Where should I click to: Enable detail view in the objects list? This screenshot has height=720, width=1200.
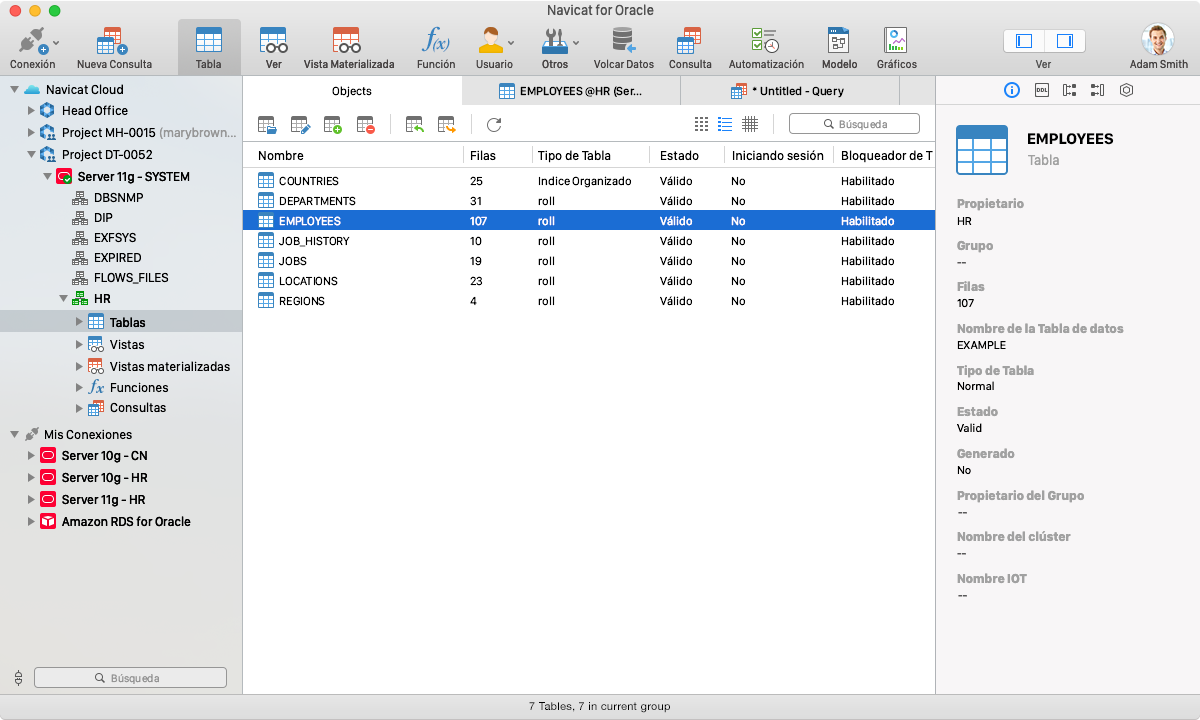tap(724, 124)
